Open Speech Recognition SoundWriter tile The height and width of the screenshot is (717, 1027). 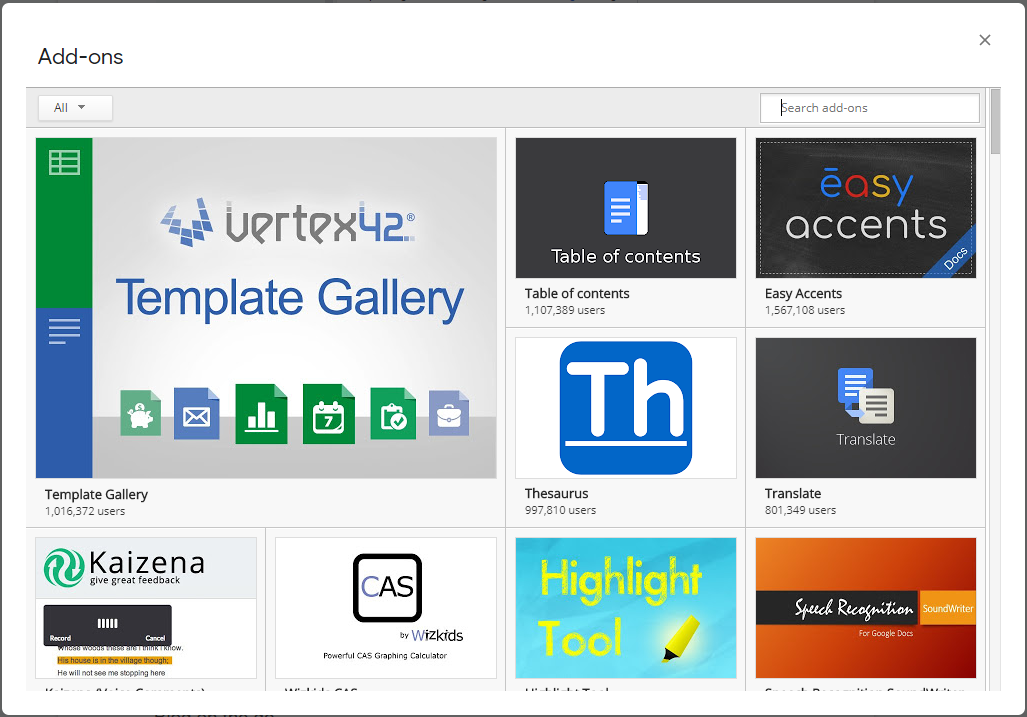click(865, 608)
